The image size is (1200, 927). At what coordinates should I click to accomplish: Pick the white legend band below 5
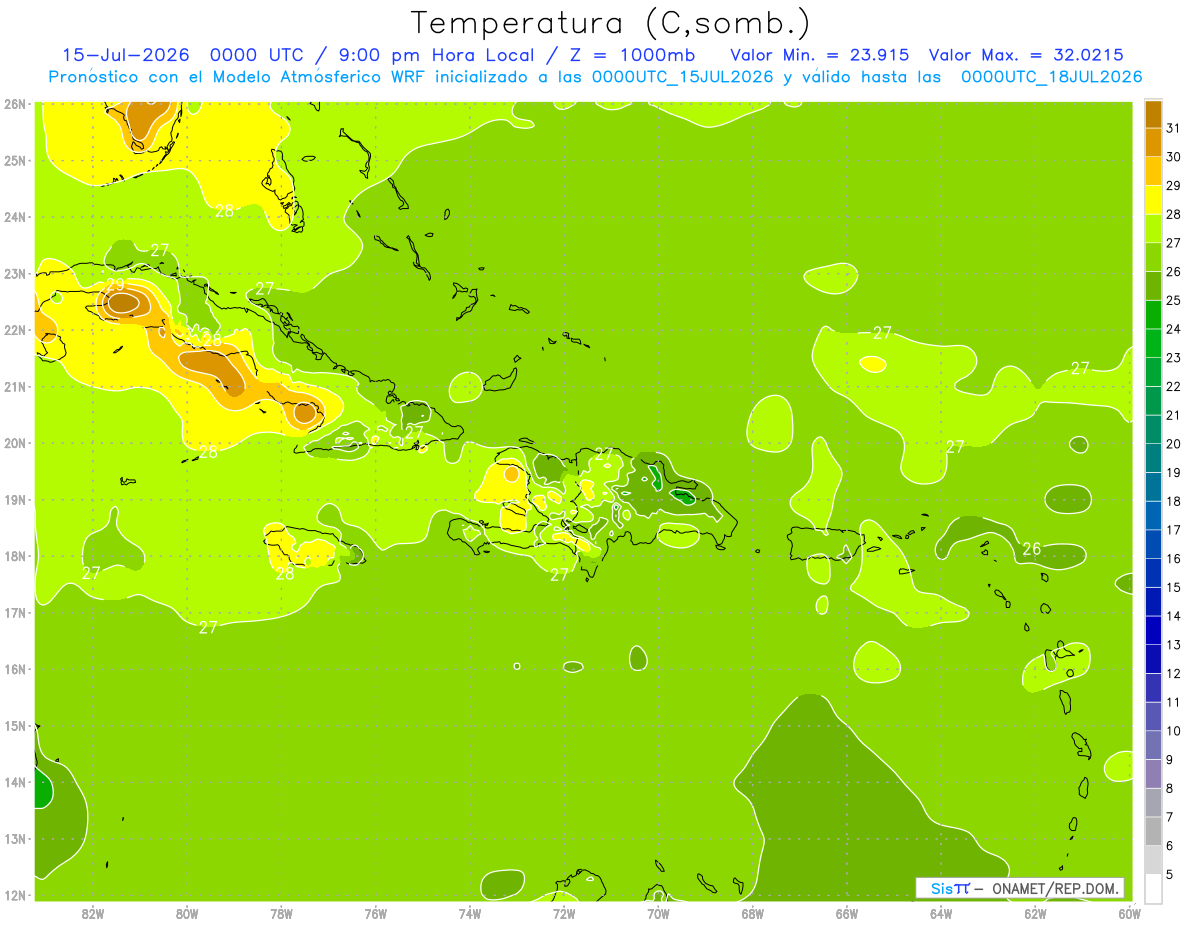coord(1153,888)
